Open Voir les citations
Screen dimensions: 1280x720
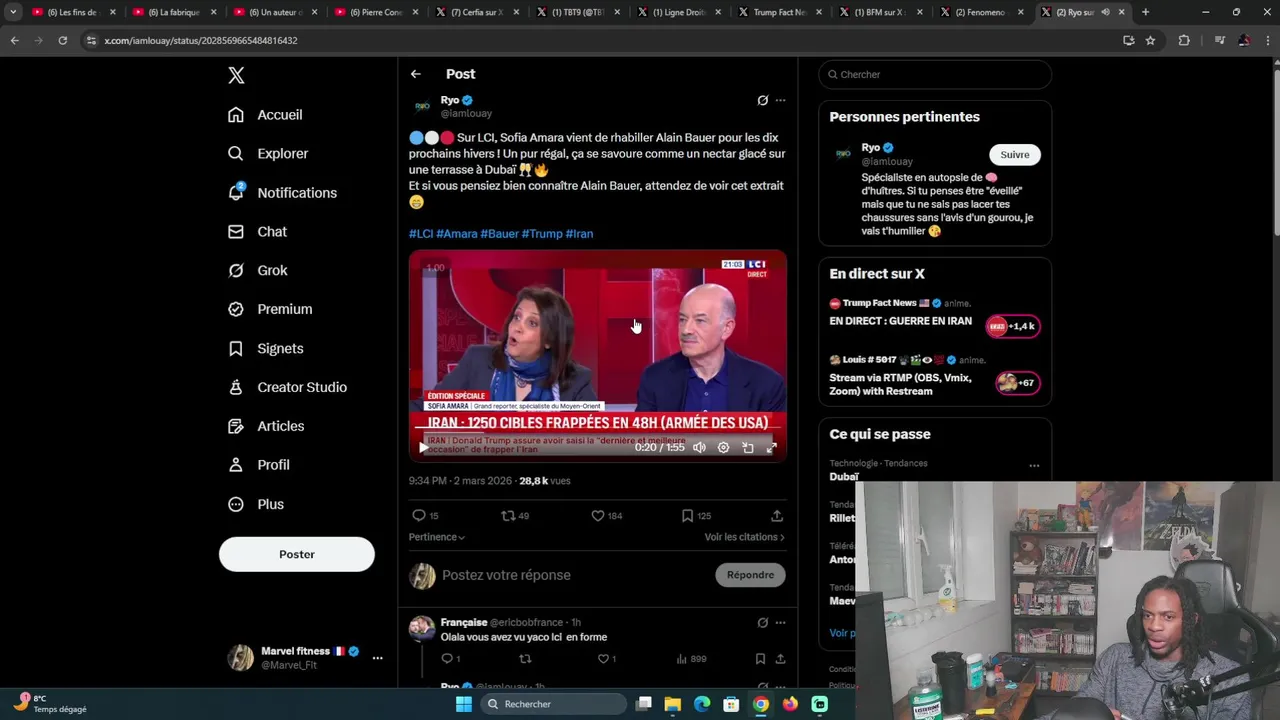[x=745, y=537]
